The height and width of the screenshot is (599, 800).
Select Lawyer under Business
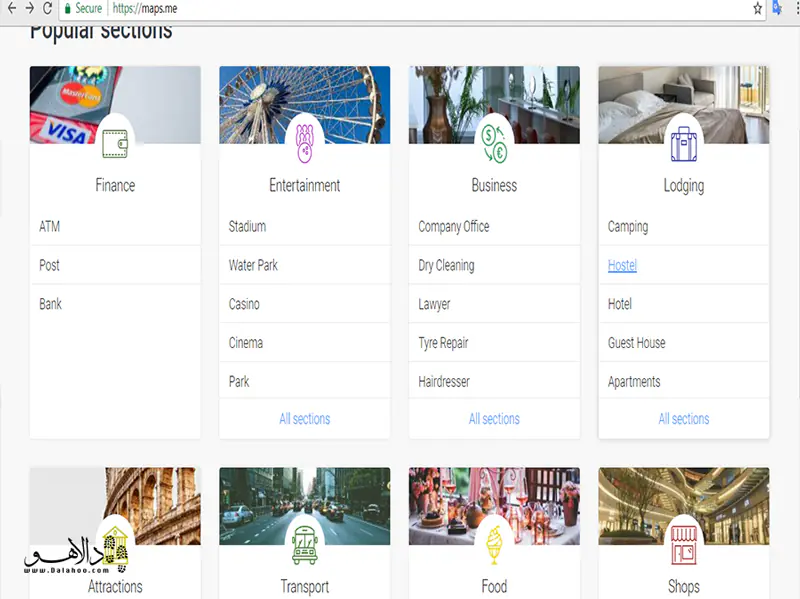tap(434, 305)
